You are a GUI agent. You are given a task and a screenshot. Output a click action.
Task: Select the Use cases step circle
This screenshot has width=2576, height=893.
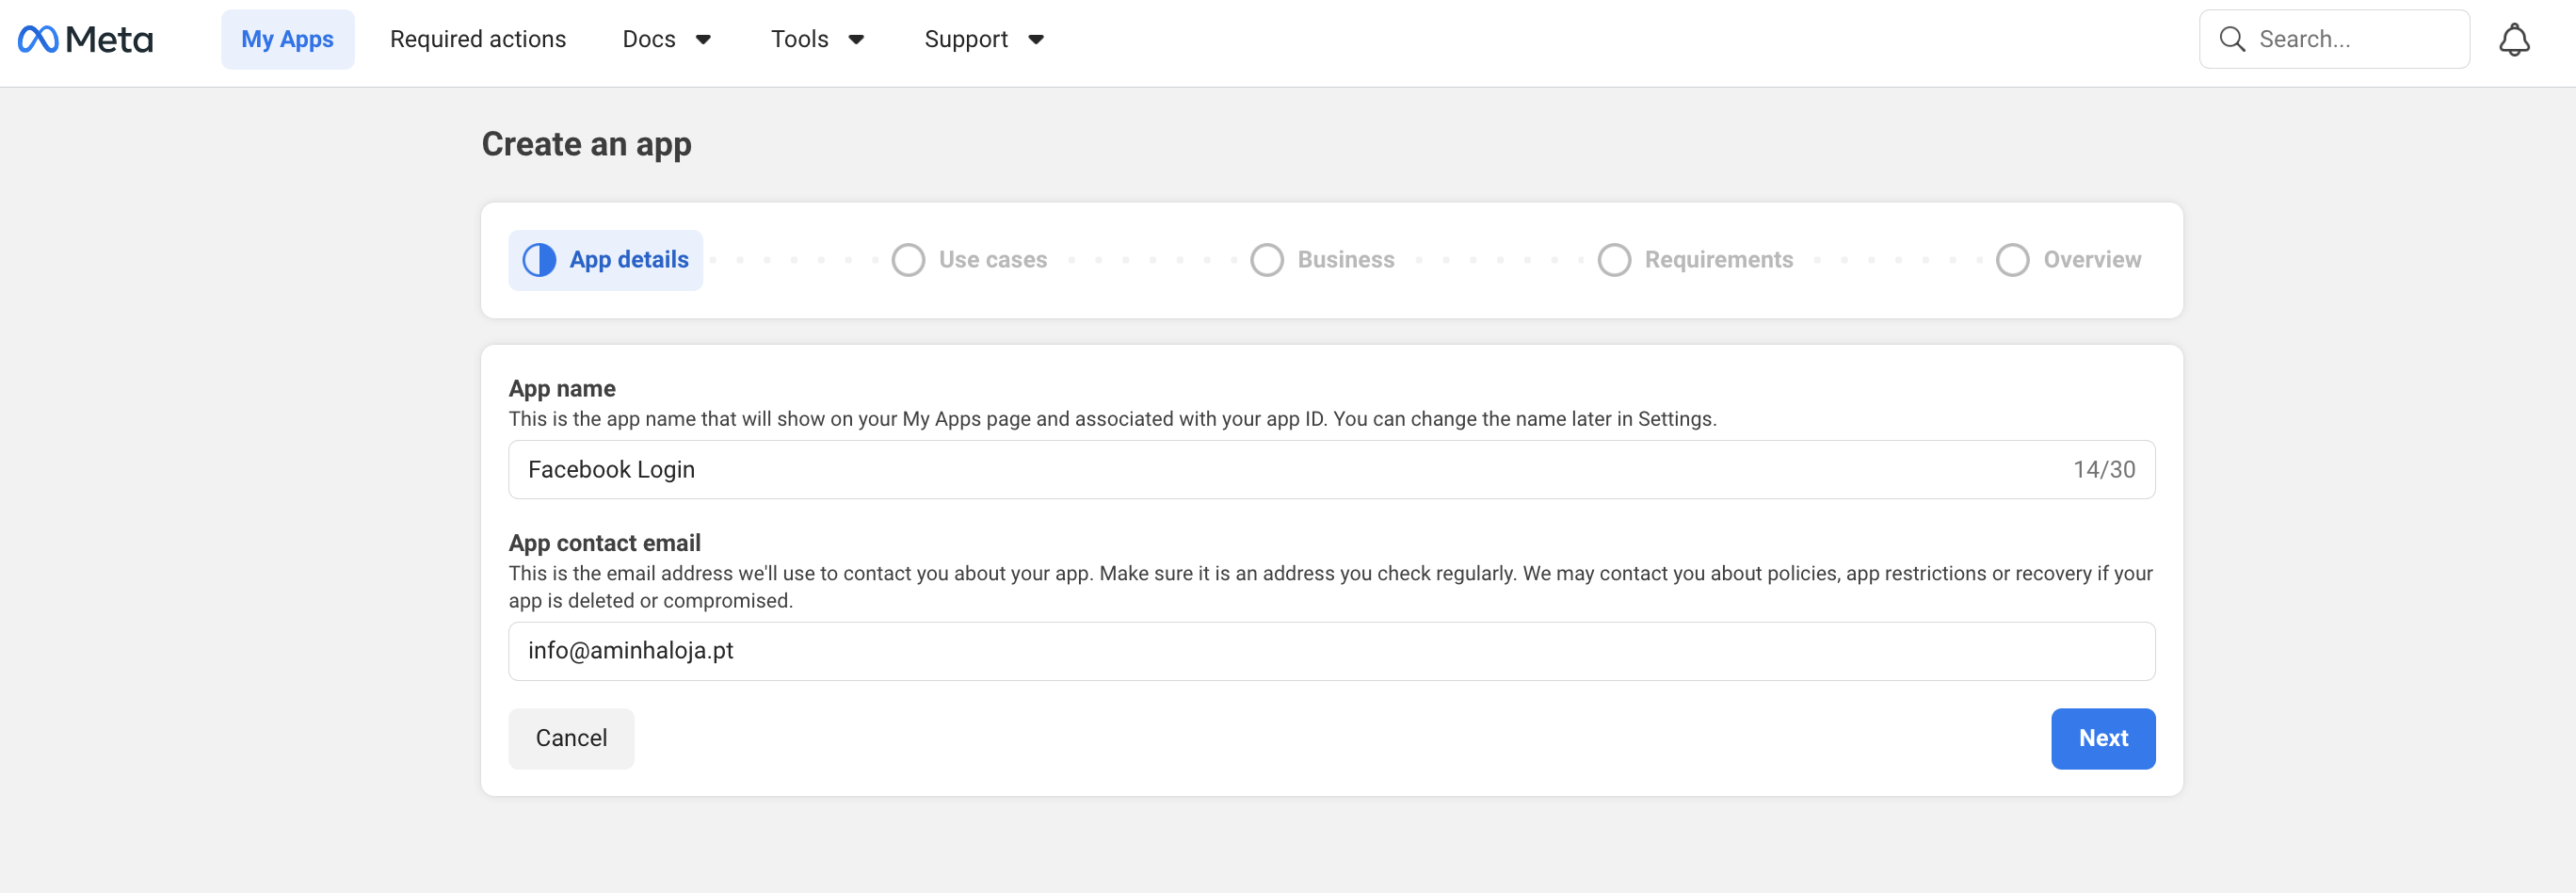click(x=908, y=259)
